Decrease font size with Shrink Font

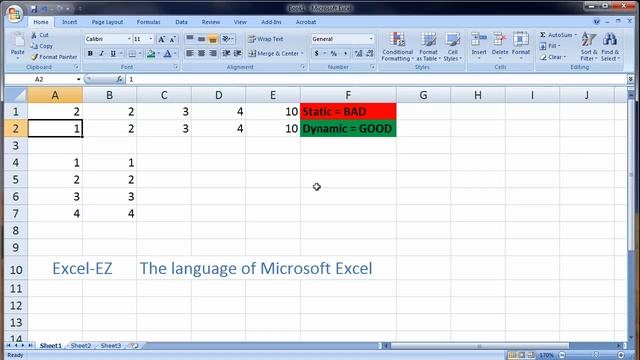point(173,39)
